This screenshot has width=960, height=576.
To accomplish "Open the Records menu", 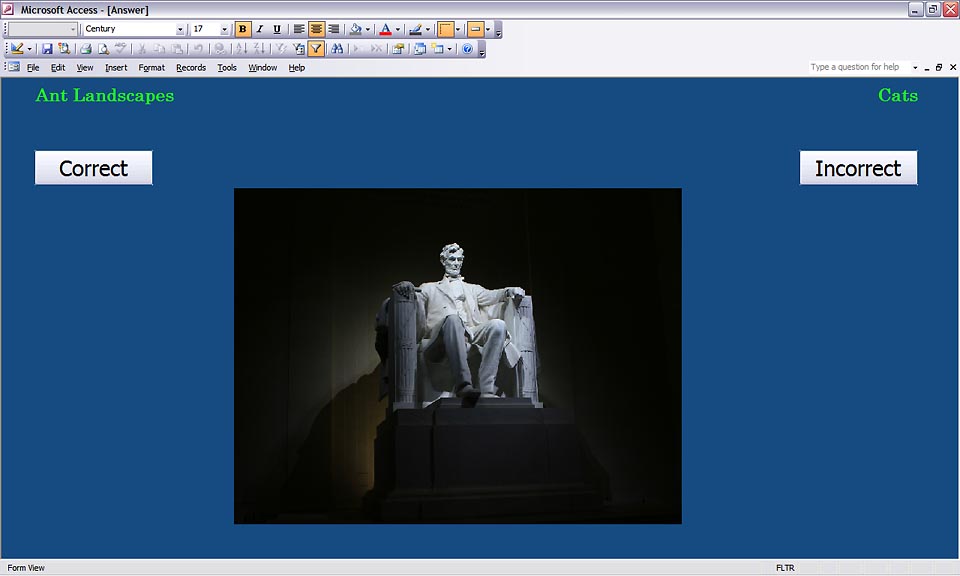I will 190,68.
